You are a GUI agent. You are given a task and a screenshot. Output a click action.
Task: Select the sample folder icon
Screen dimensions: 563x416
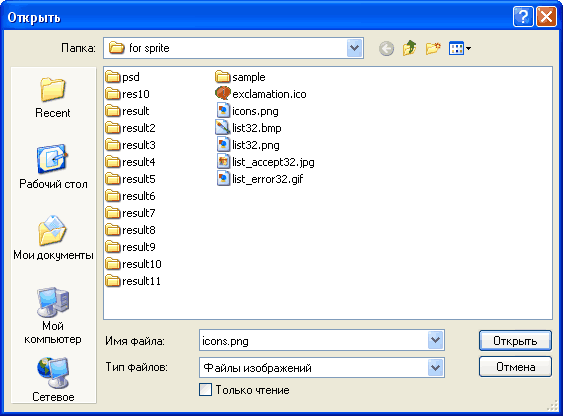[x=223, y=77]
